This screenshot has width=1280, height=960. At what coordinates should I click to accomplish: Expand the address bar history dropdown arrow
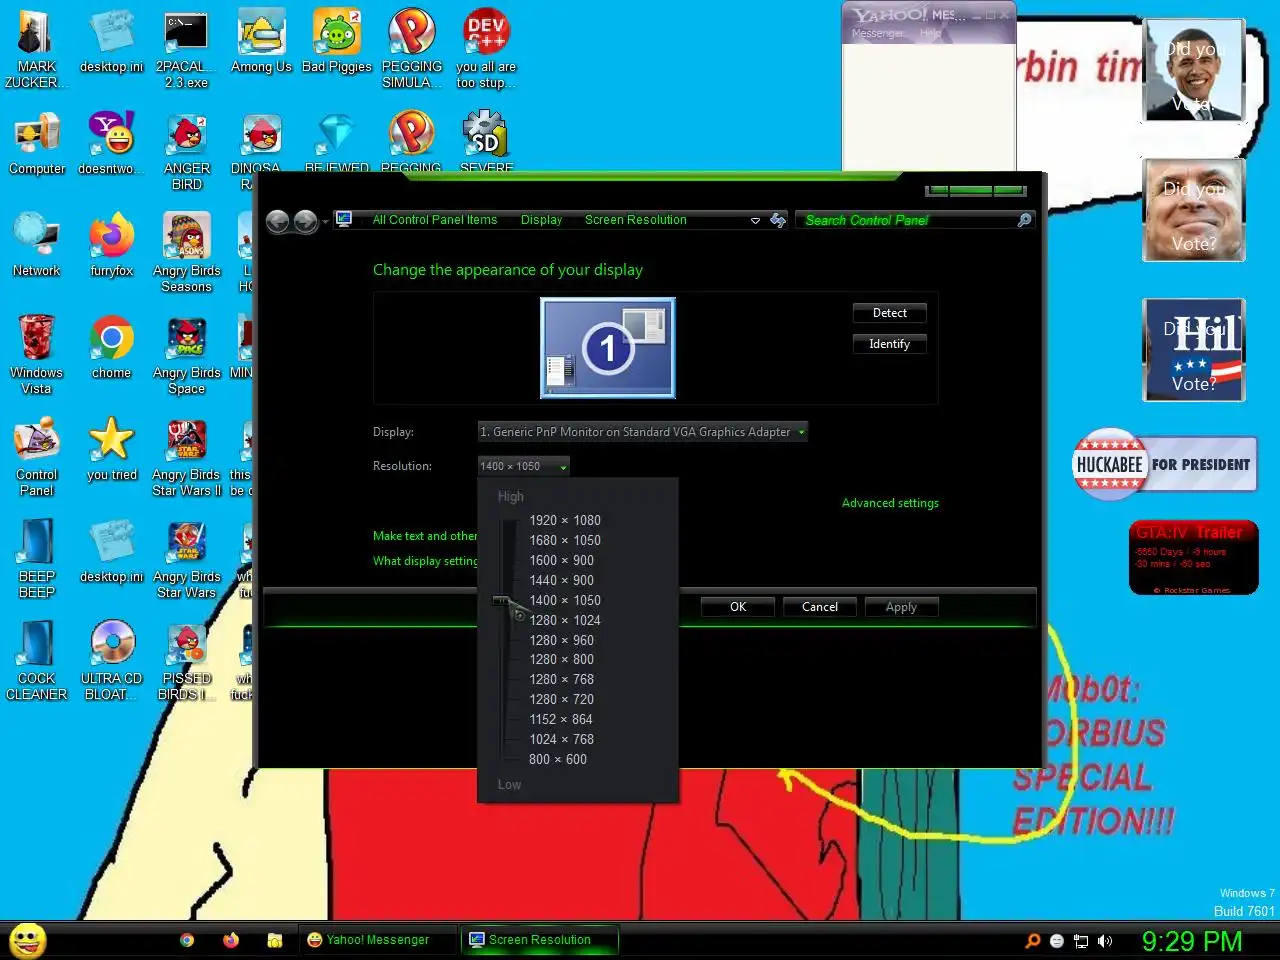(755, 221)
